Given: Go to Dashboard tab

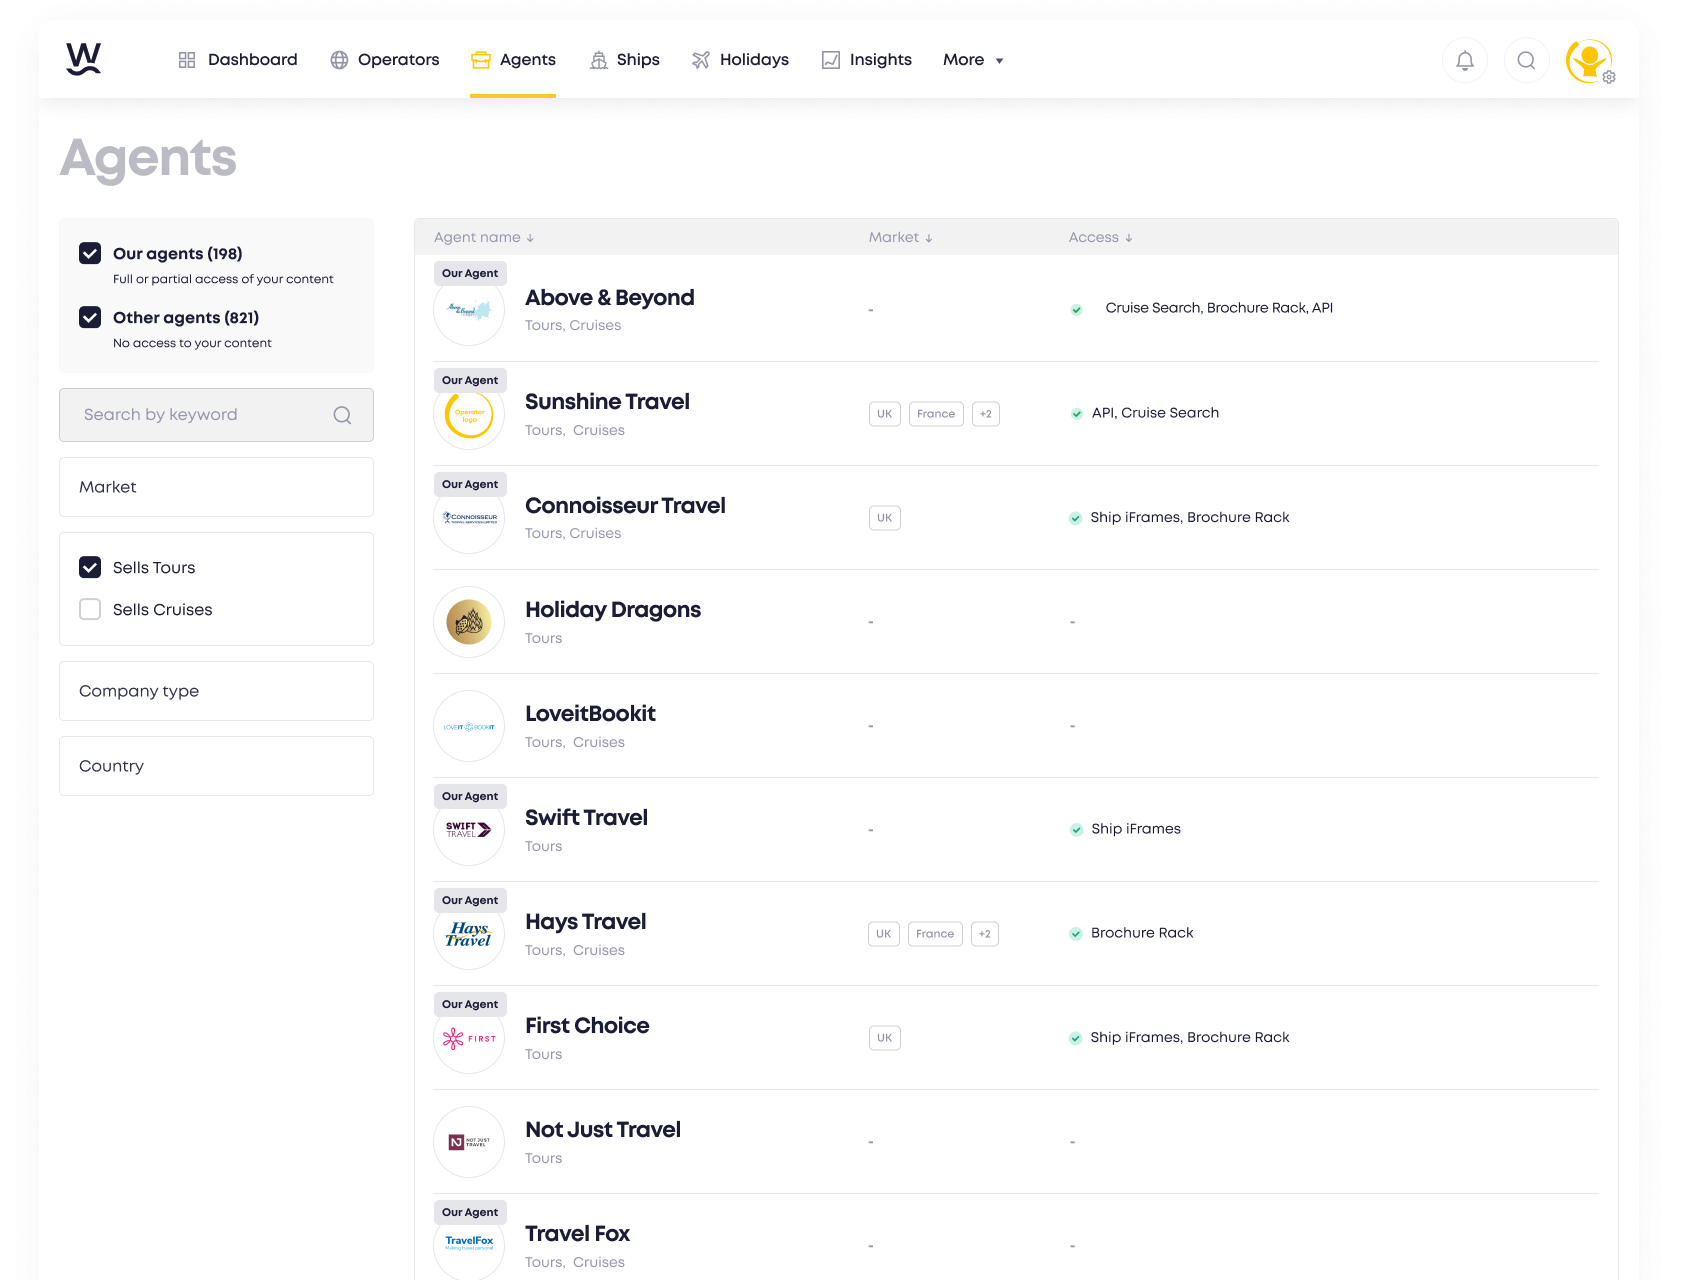Looking at the screenshot, I should coord(238,60).
